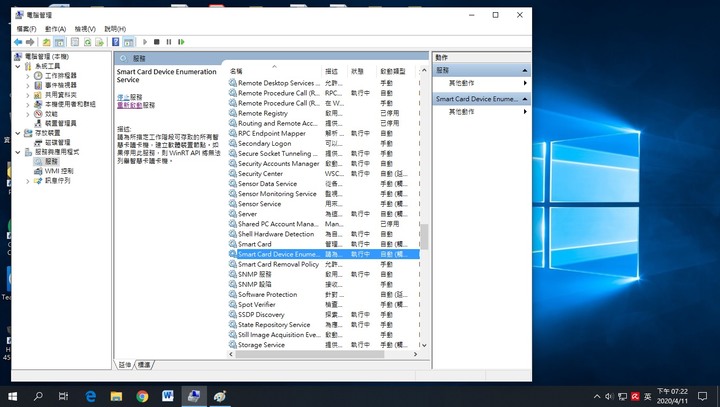Image resolution: width=720 pixels, height=407 pixels.
Task: Sort by the 狀態 column header
Action: click(x=362, y=71)
